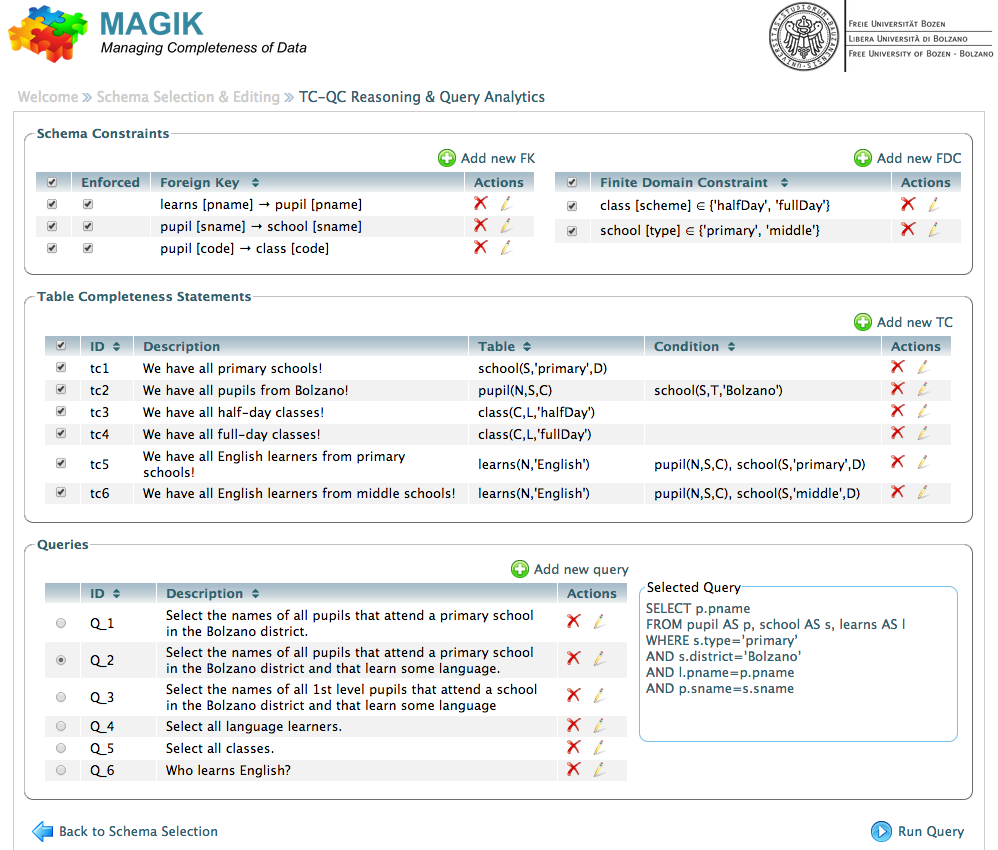The height and width of the screenshot is (850, 998).
Task: Go Back to Schema Selection
Action: [x=125, y=831]
